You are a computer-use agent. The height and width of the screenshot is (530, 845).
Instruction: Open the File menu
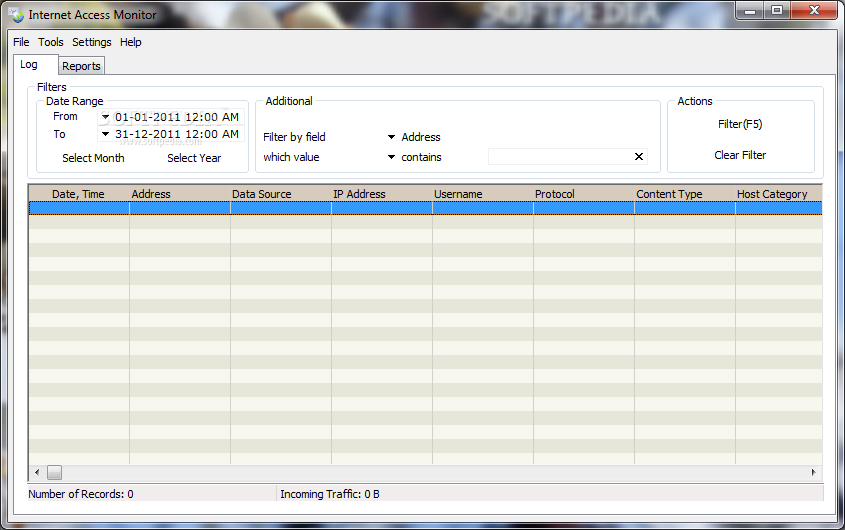(x=21, y=42)
